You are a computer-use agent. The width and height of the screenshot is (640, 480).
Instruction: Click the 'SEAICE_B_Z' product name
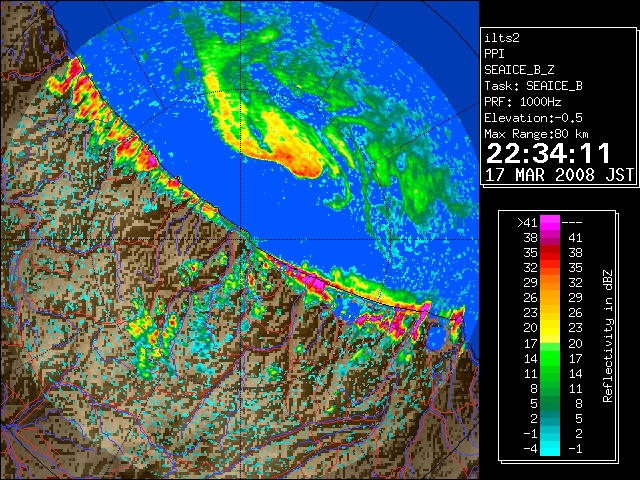click(x=519, y=70)
